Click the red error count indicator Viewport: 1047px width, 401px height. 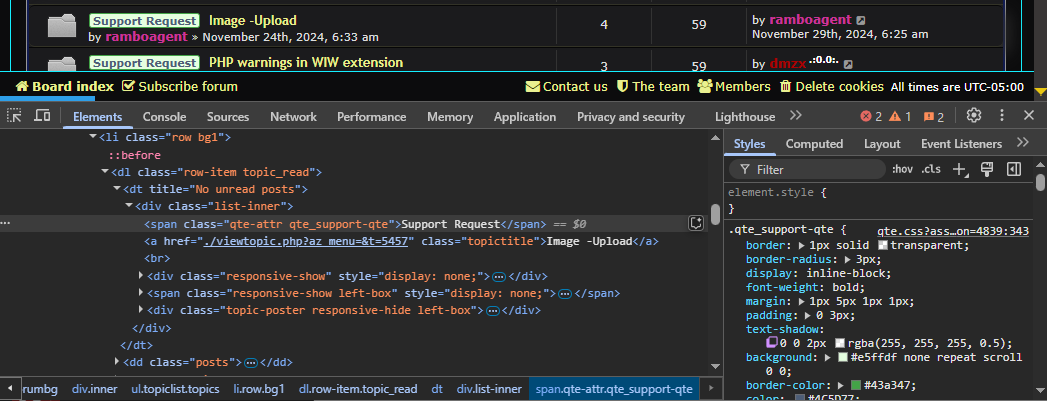click(x=871, y=117)
